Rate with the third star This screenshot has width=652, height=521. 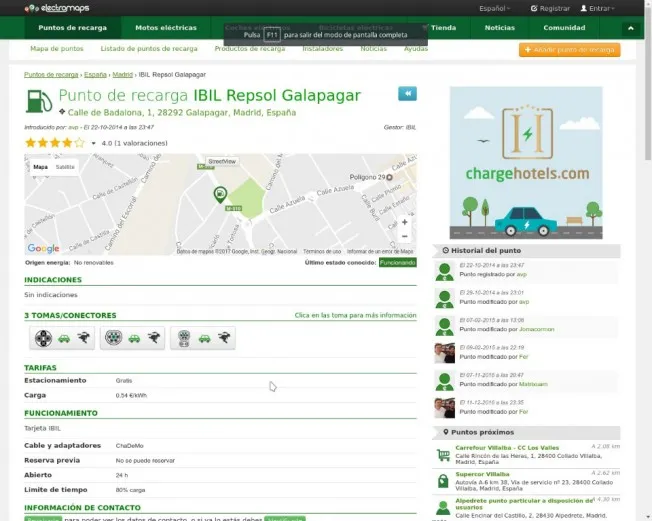click(55, 143)
